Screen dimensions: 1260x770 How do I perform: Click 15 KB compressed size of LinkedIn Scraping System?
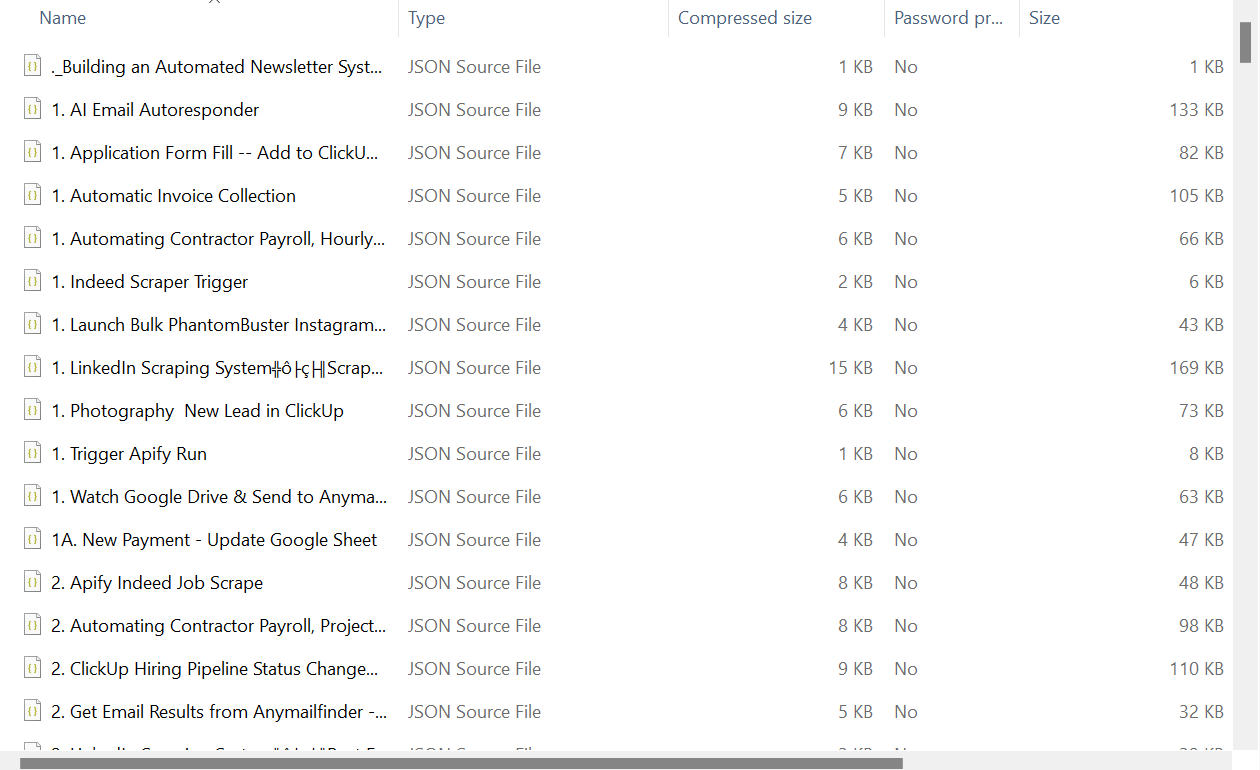click(850, 368)
